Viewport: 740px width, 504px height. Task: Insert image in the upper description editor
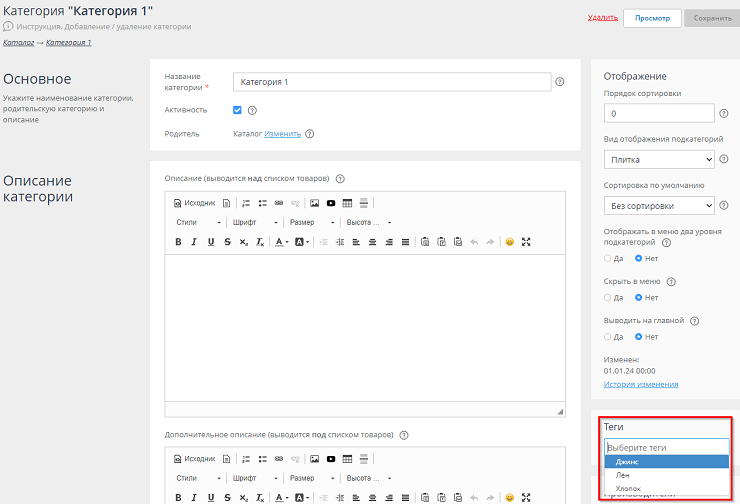[314, 203]
